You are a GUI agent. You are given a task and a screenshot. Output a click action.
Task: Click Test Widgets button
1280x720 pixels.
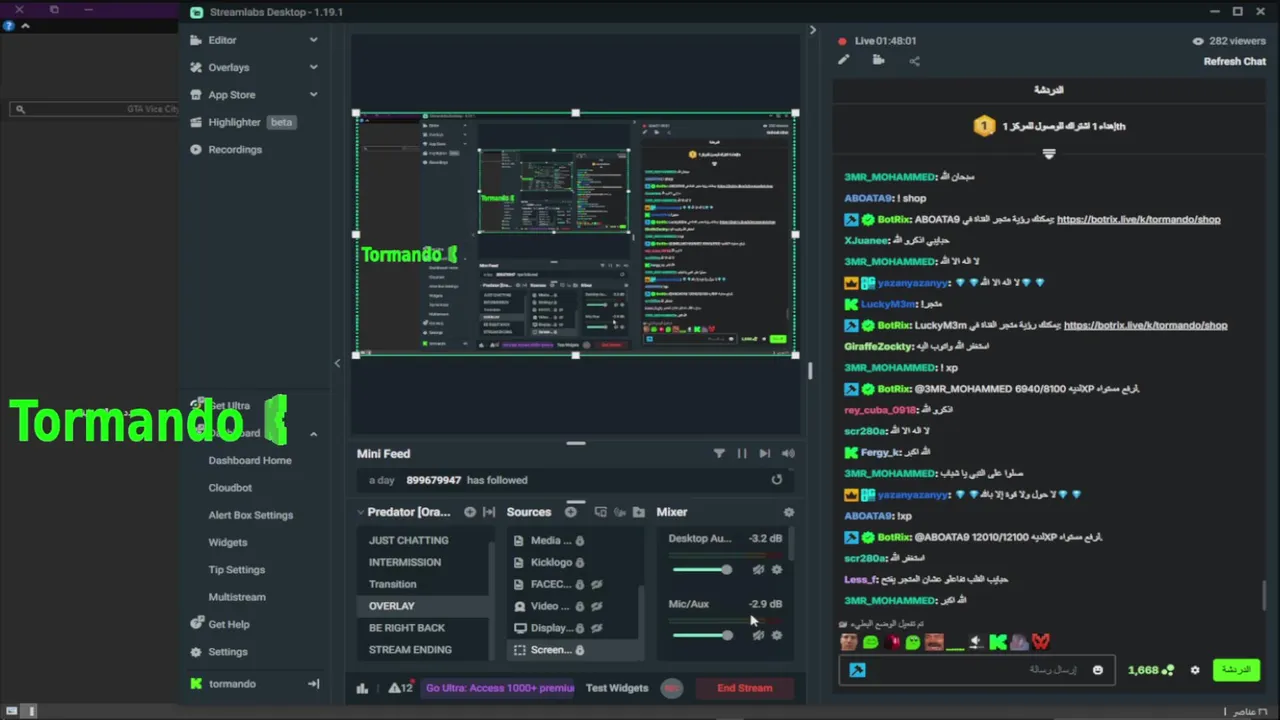click(617, 688)
